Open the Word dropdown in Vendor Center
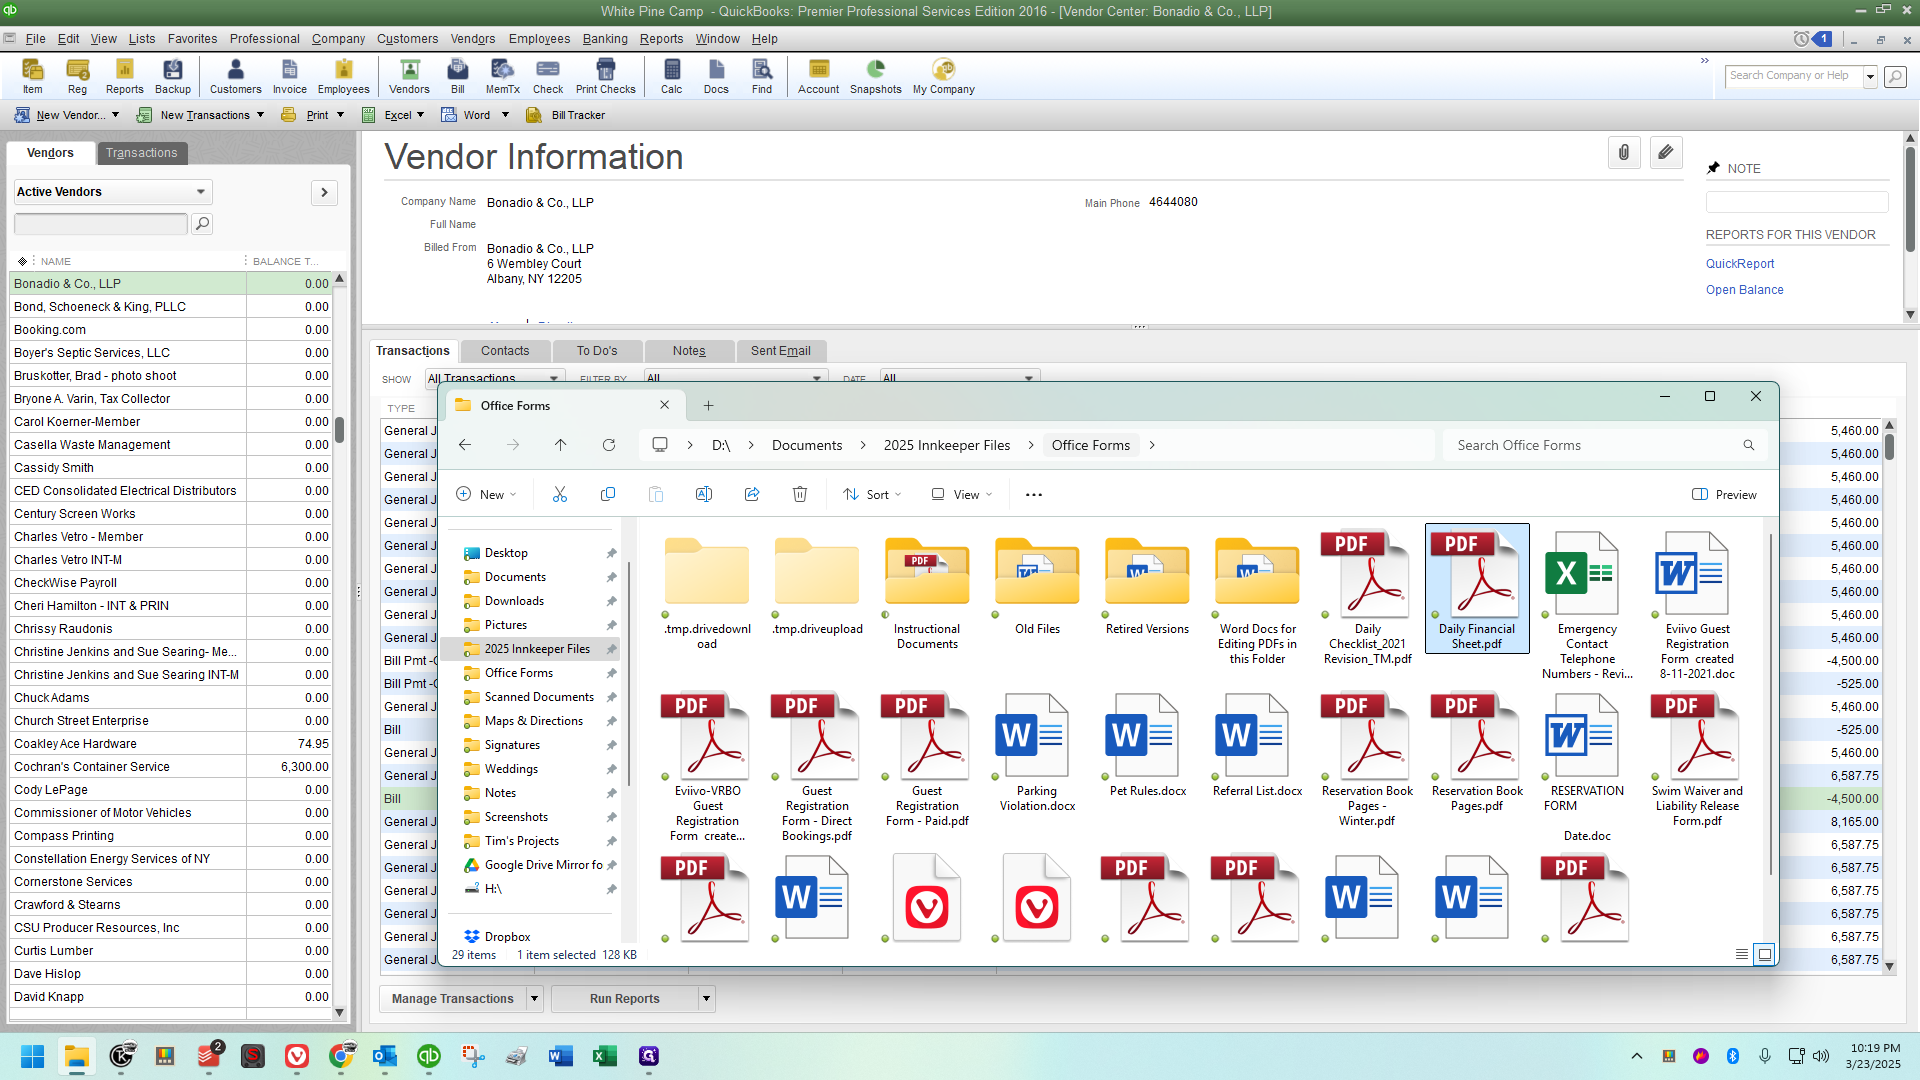 pyautogui.click(x=505, y=115)
